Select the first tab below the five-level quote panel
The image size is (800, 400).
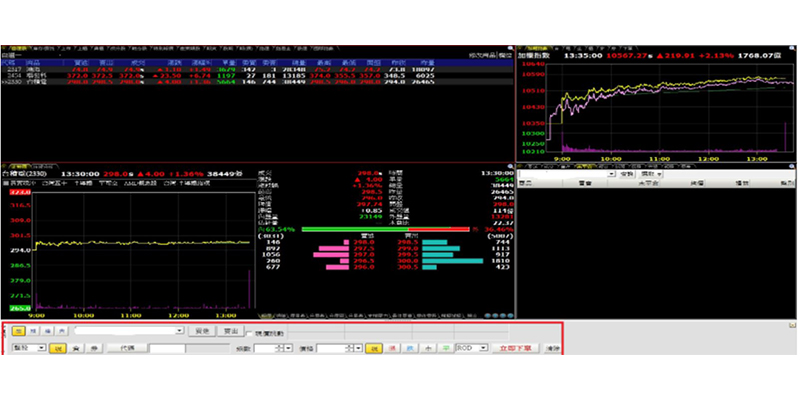(x=267, y=316)
